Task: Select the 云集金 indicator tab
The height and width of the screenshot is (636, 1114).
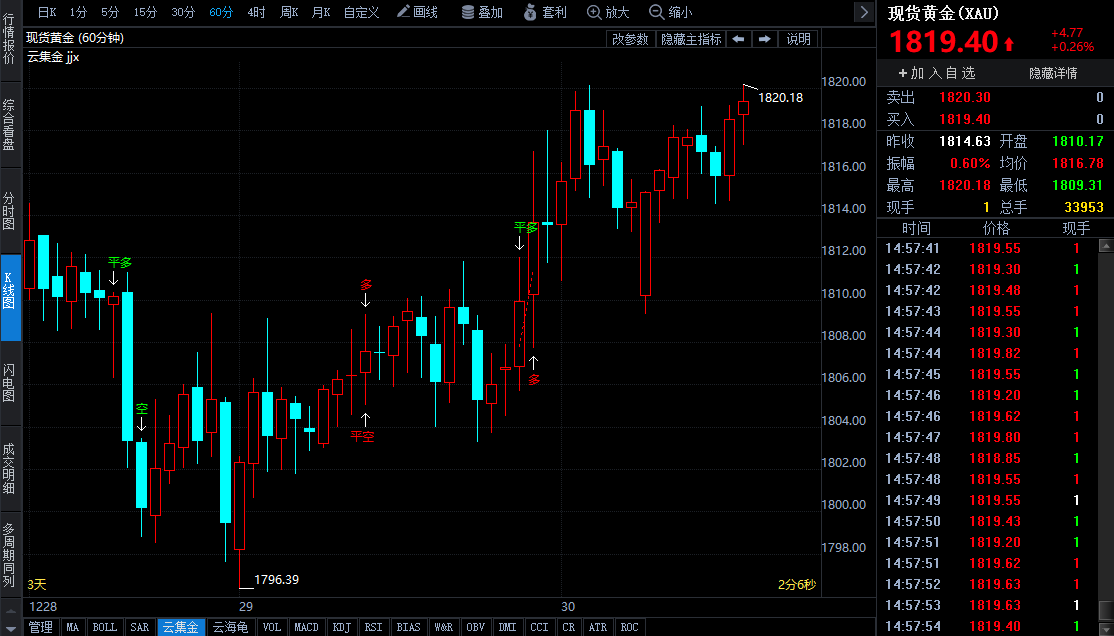Action: click(181, 627)
